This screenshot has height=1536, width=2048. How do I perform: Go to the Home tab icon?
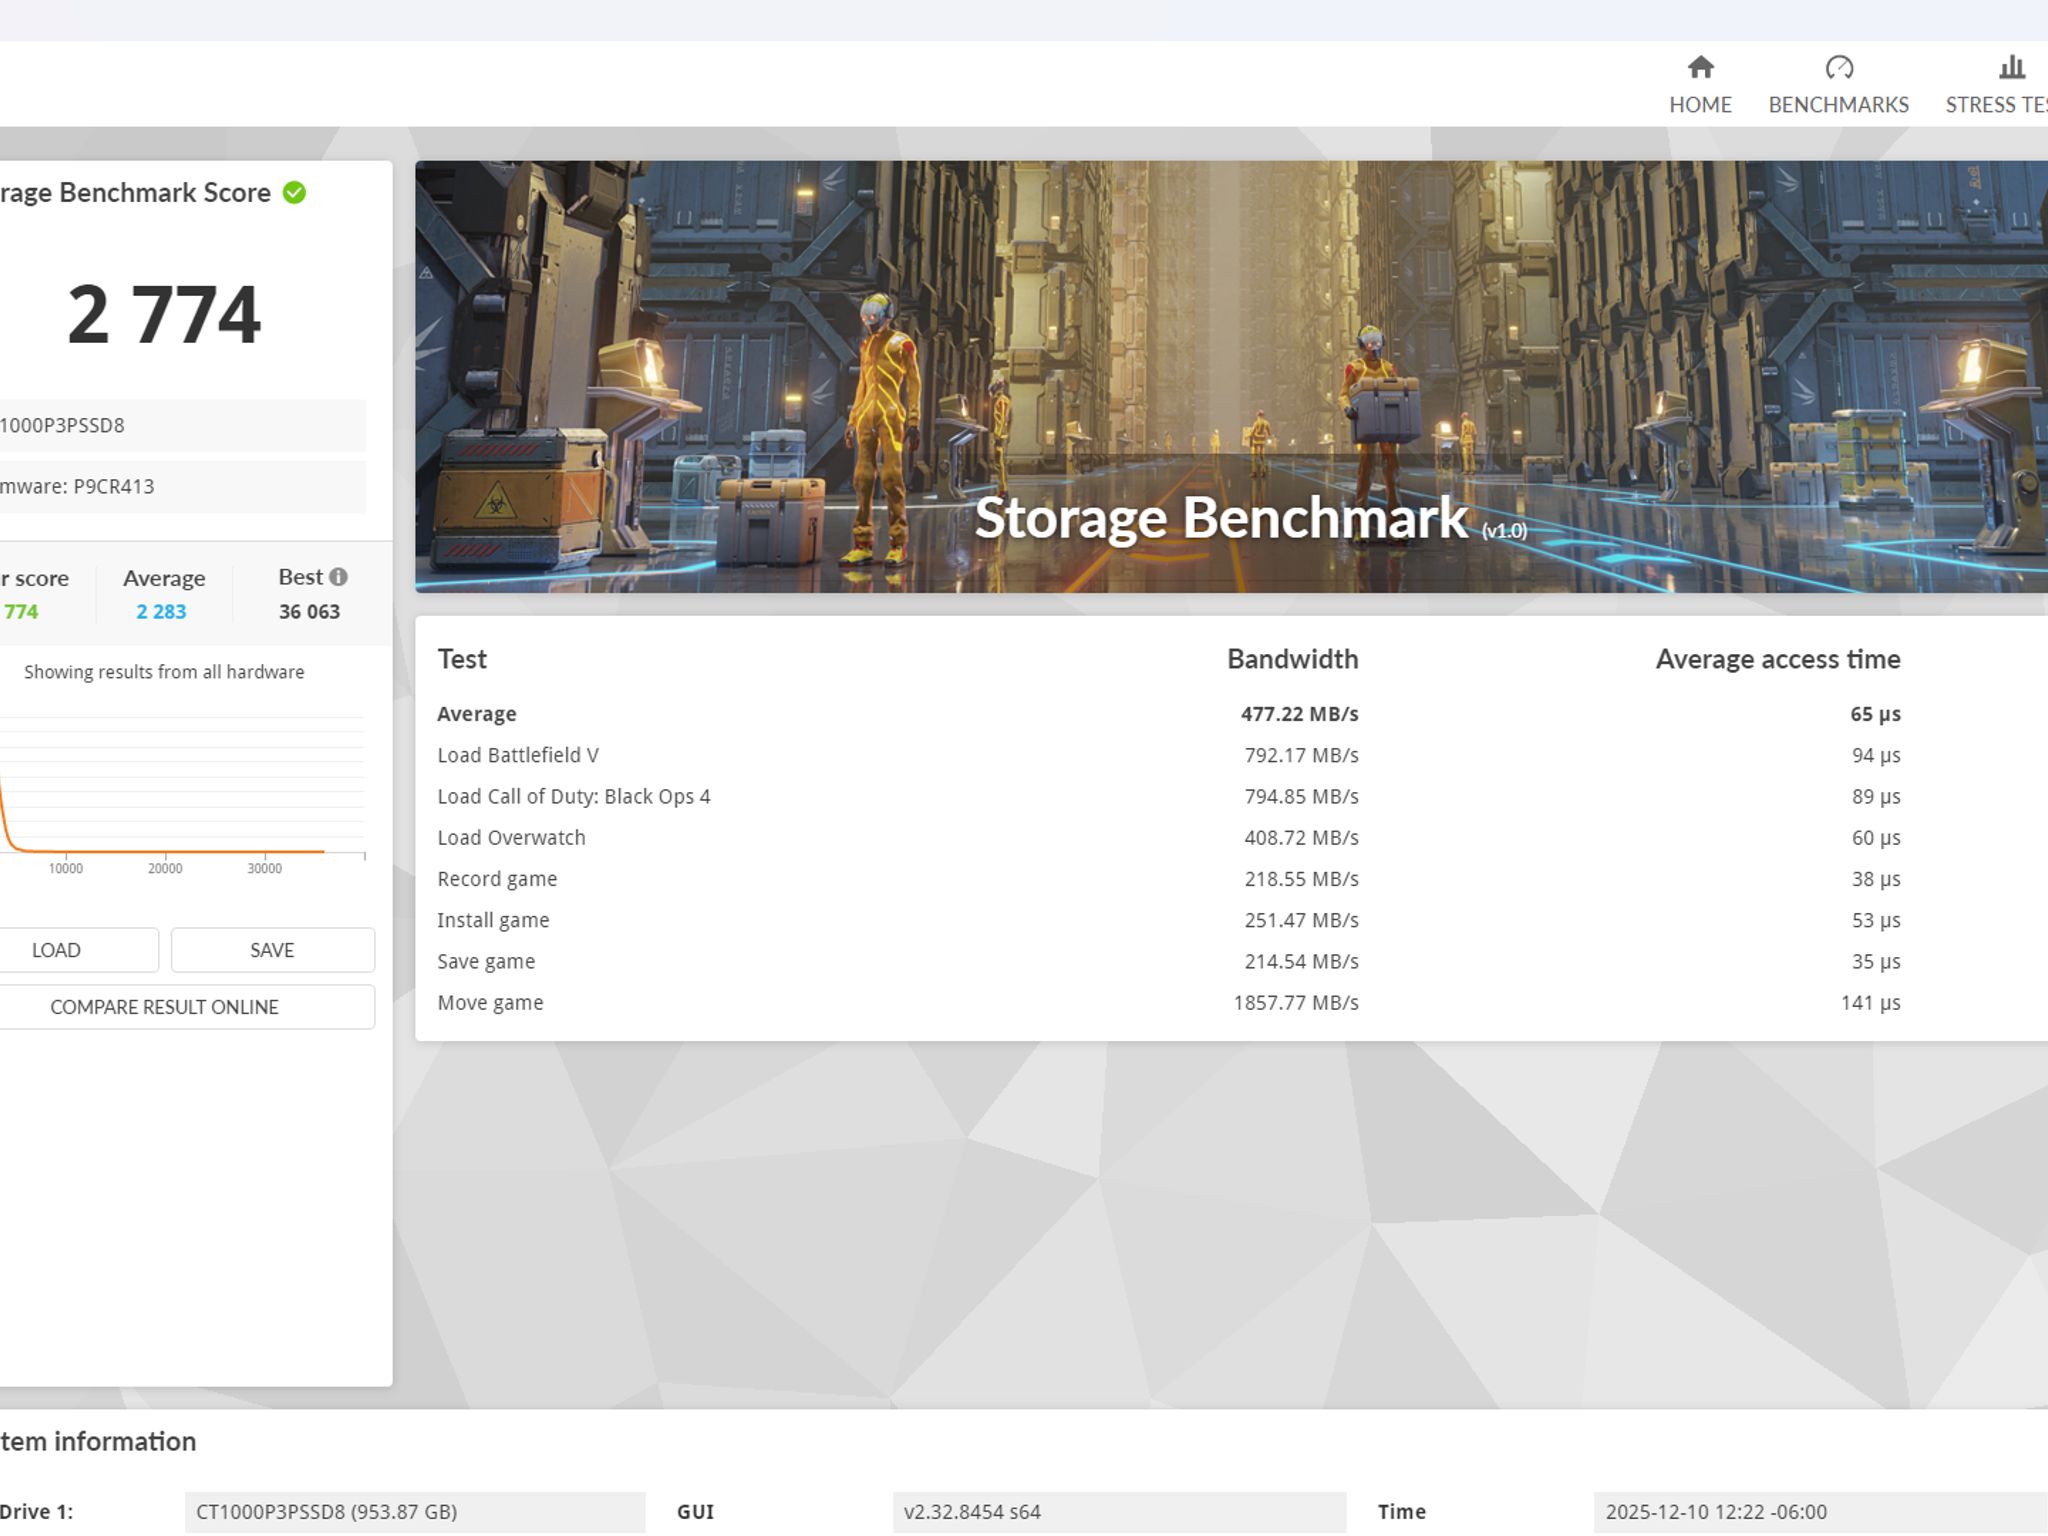point(1700,67)
